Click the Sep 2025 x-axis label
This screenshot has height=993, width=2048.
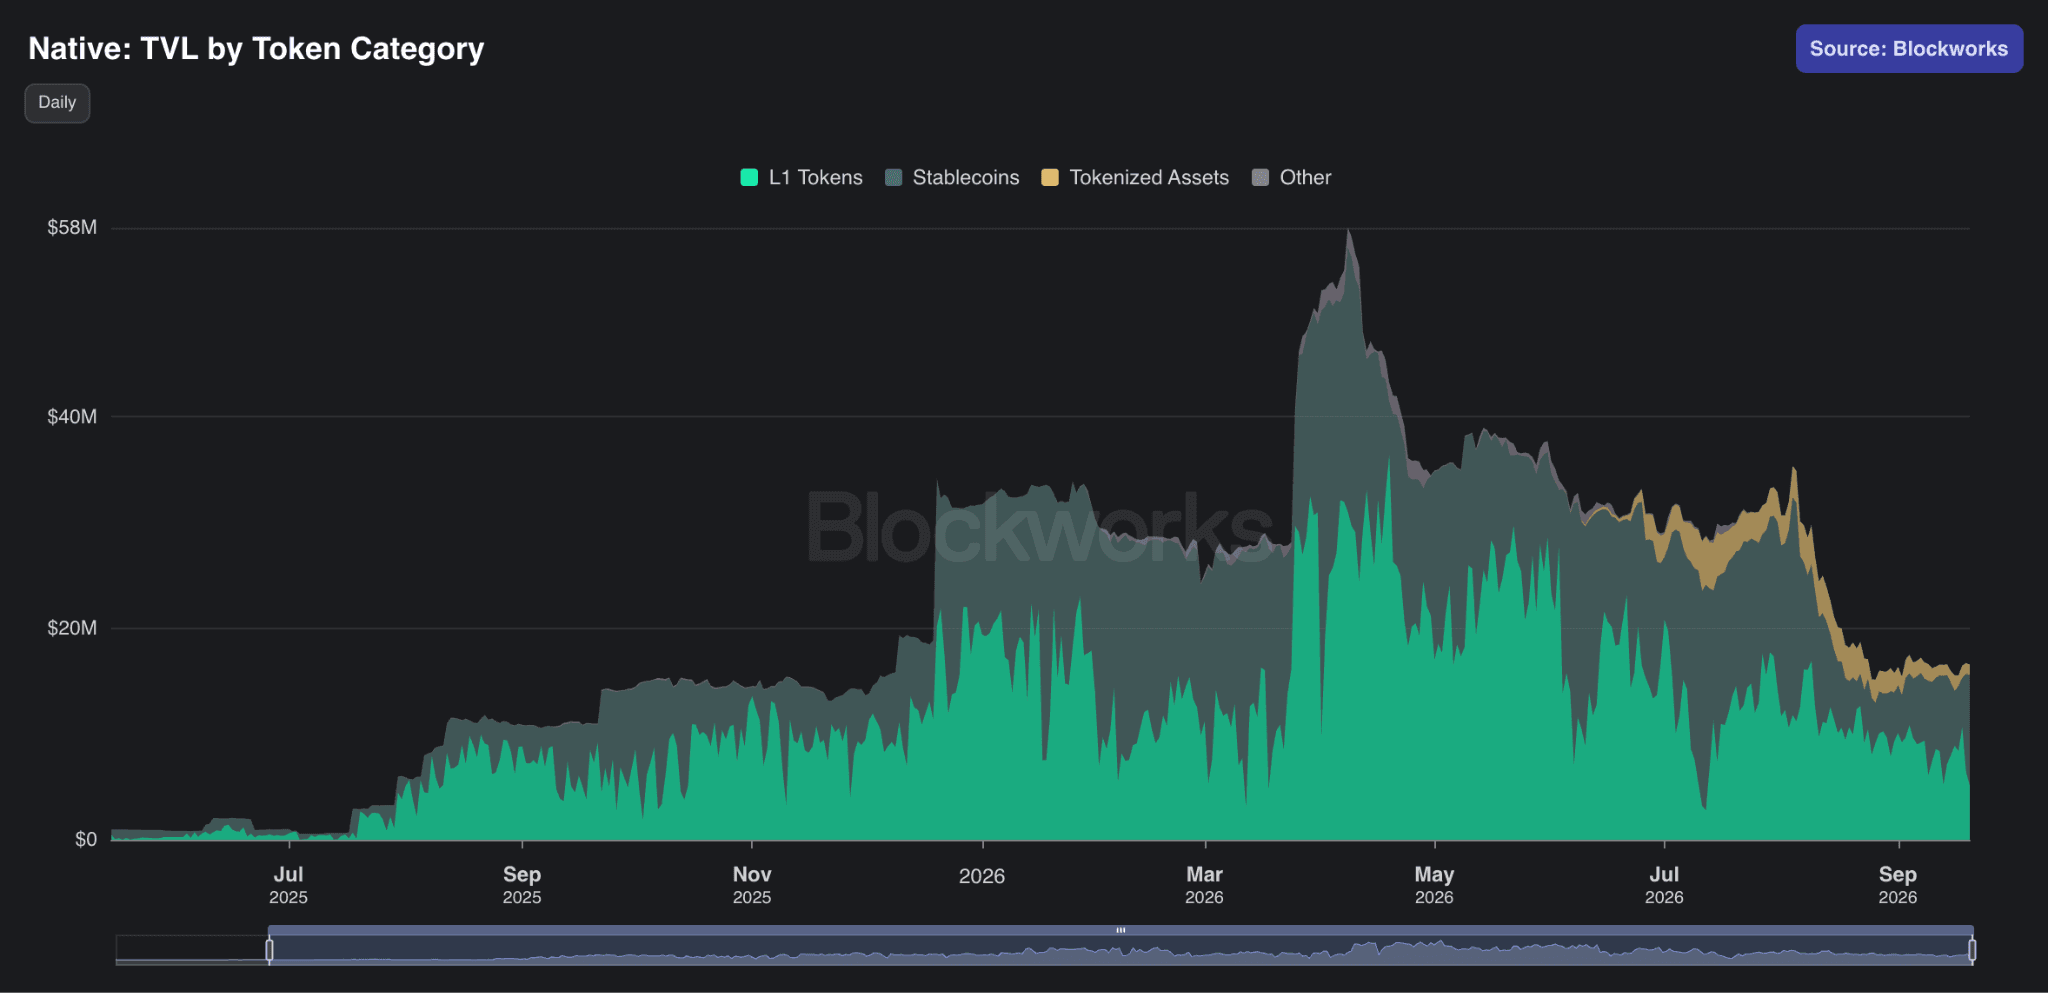(x=522, y=885)
